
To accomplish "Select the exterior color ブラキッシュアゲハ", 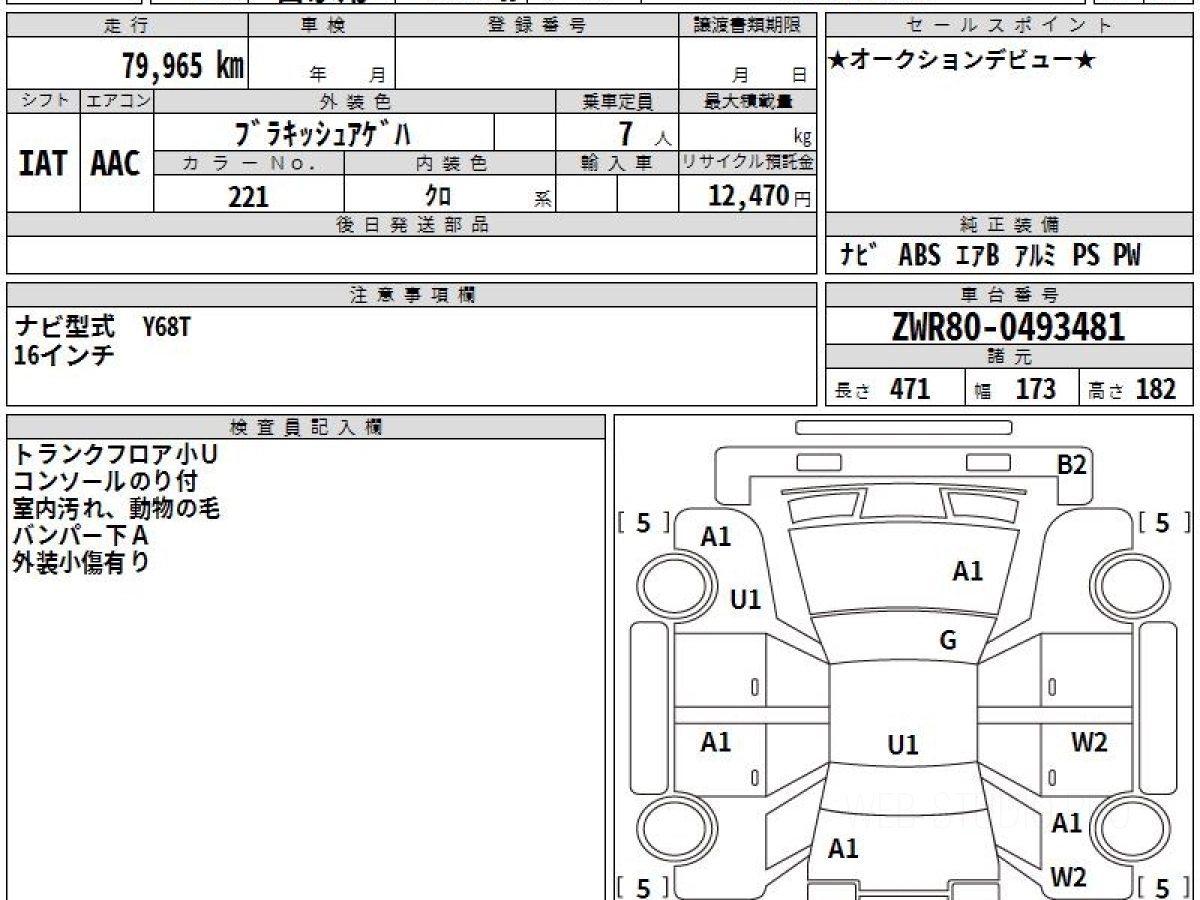I will 322,133.
